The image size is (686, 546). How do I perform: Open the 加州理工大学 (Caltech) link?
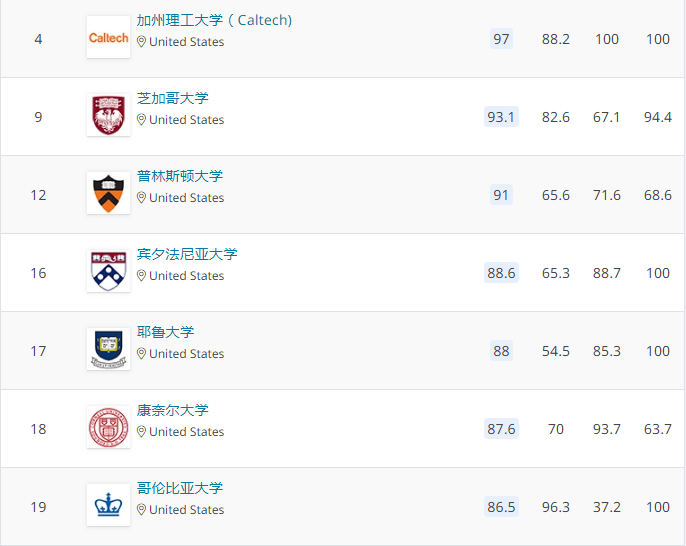click(x=214, y=20)
